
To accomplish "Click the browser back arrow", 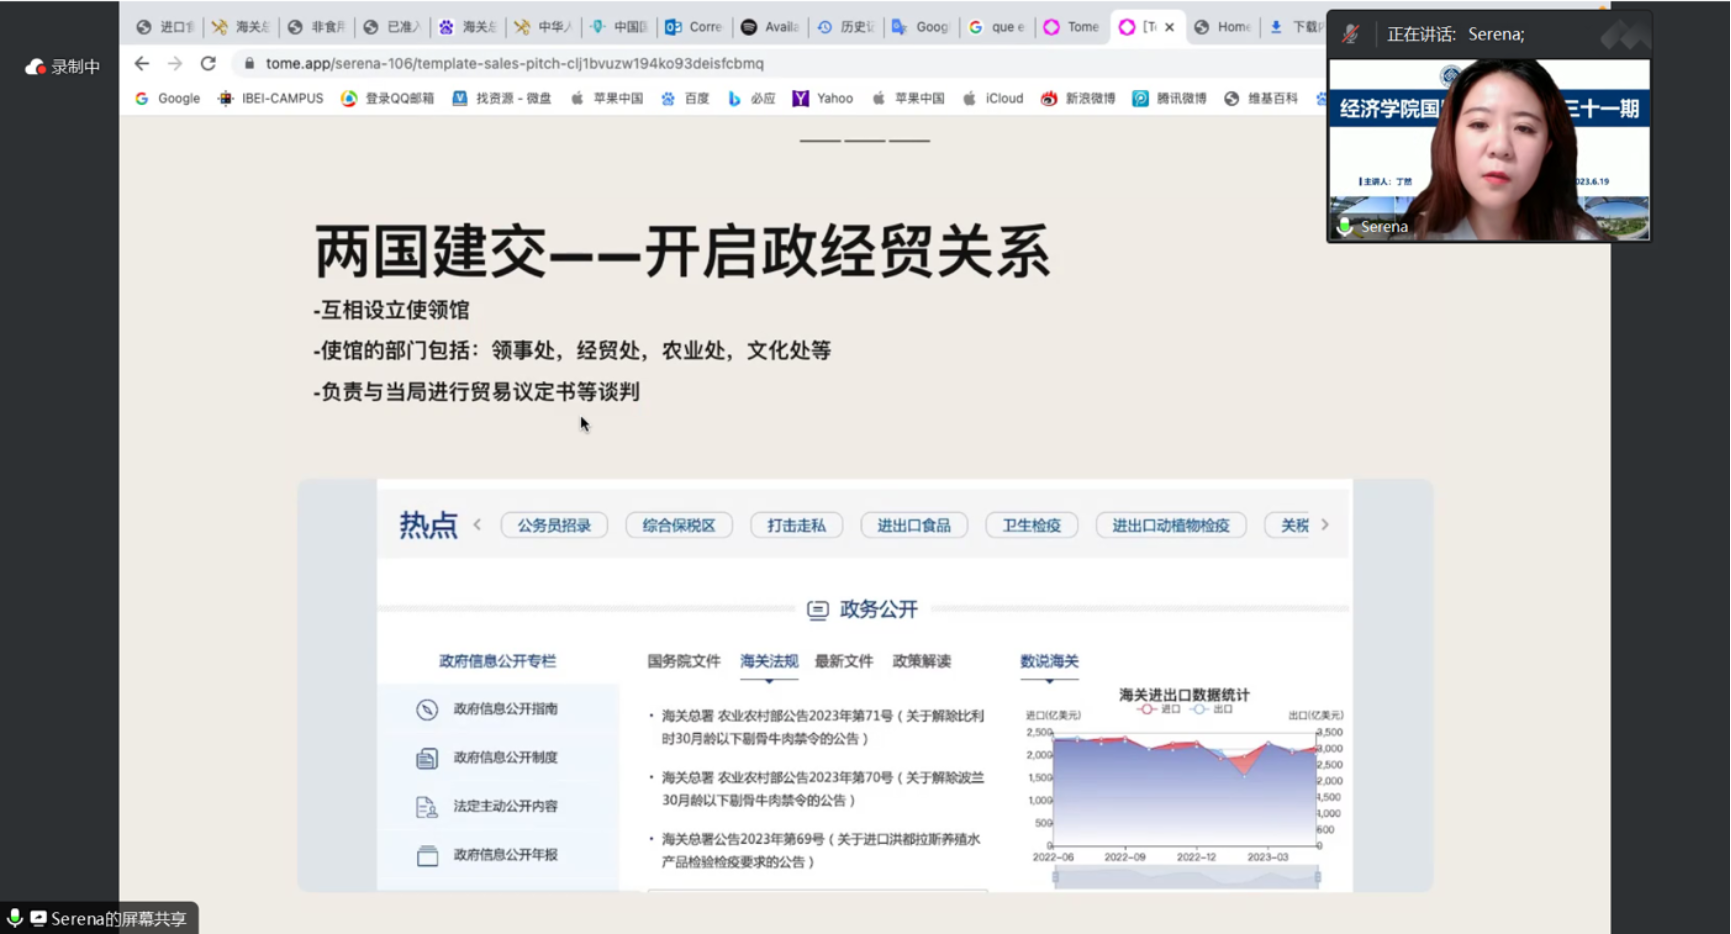I will tap(142, 63).
